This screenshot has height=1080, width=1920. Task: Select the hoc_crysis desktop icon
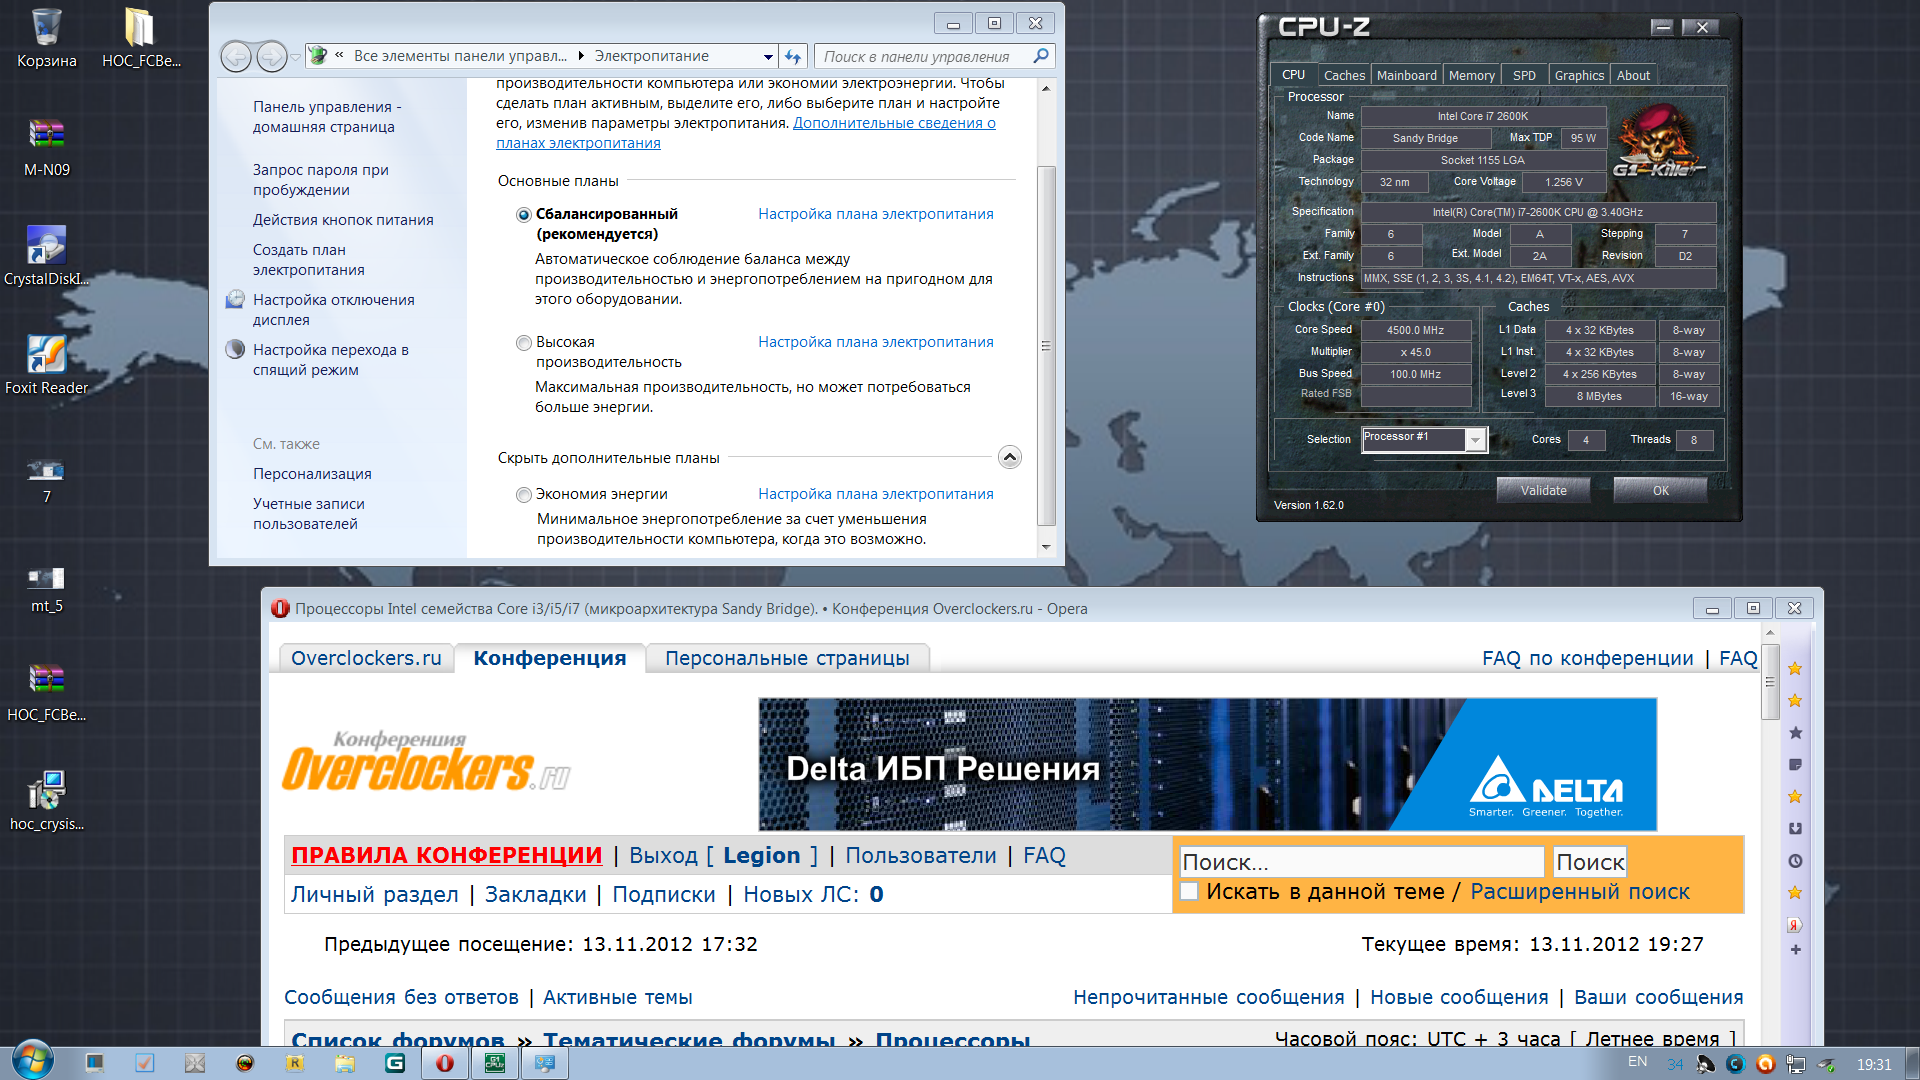click(46, 801)
